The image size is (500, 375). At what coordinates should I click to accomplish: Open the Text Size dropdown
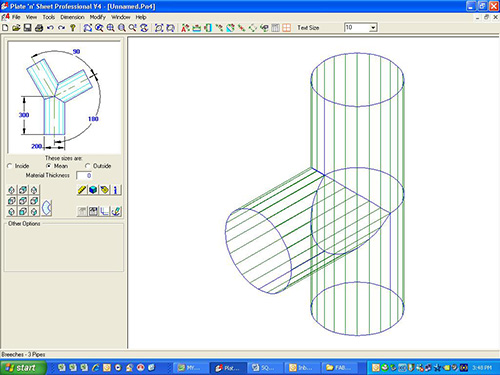click(373, 28)
